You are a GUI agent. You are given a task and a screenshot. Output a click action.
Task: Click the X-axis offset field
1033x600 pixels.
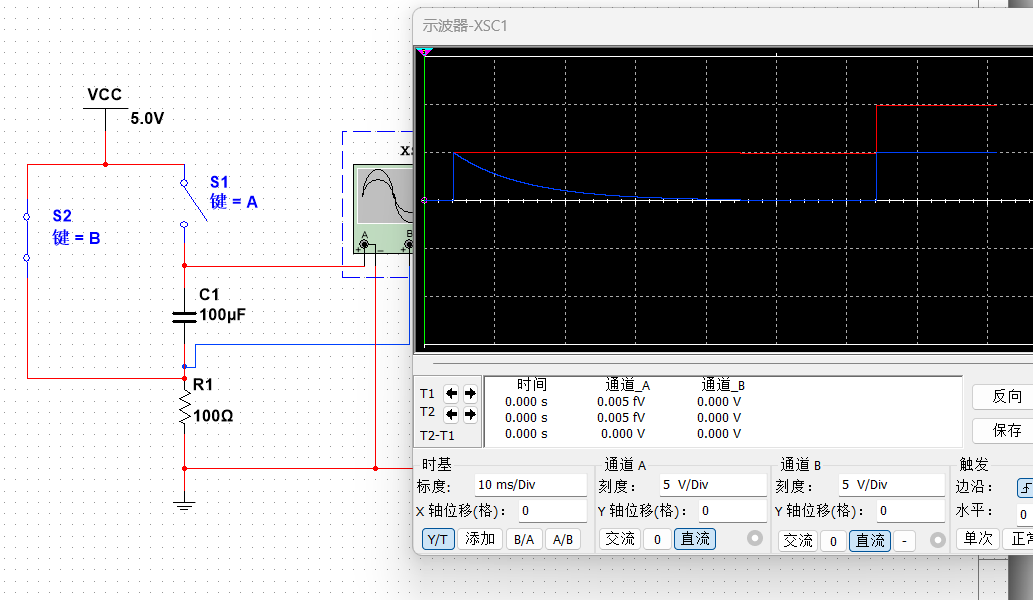point(552,510)
